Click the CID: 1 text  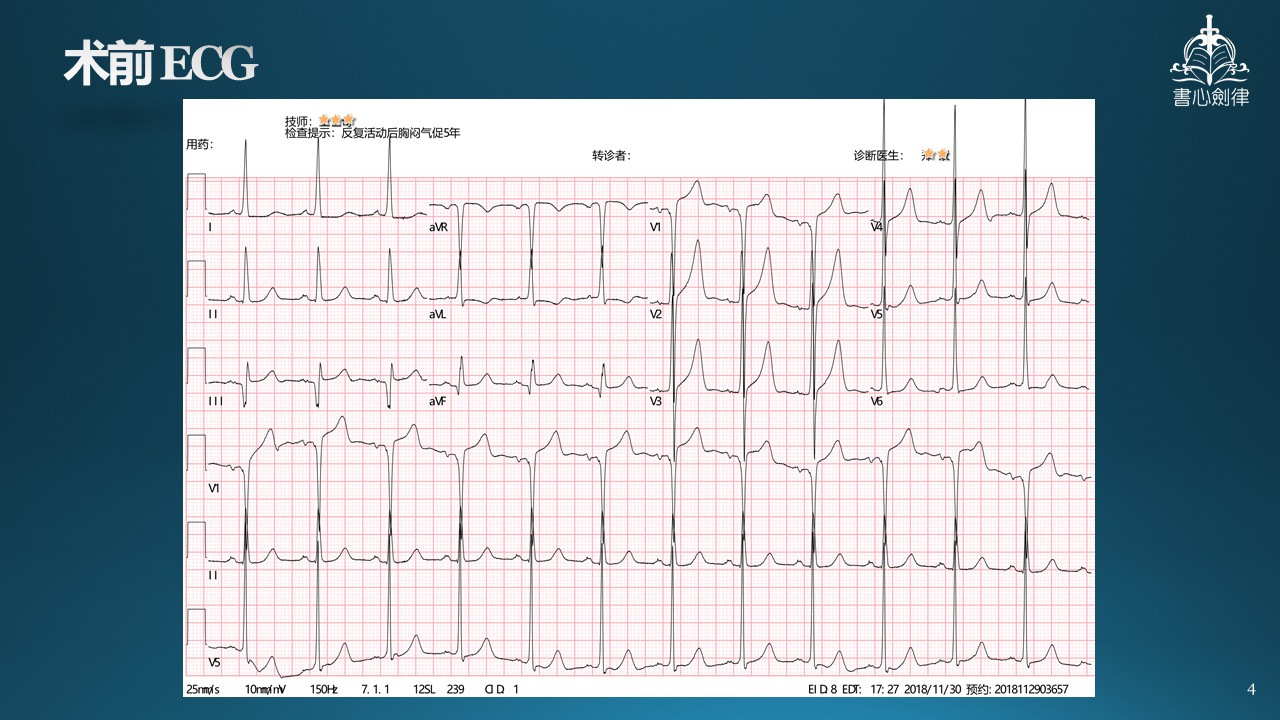(502, 689)
